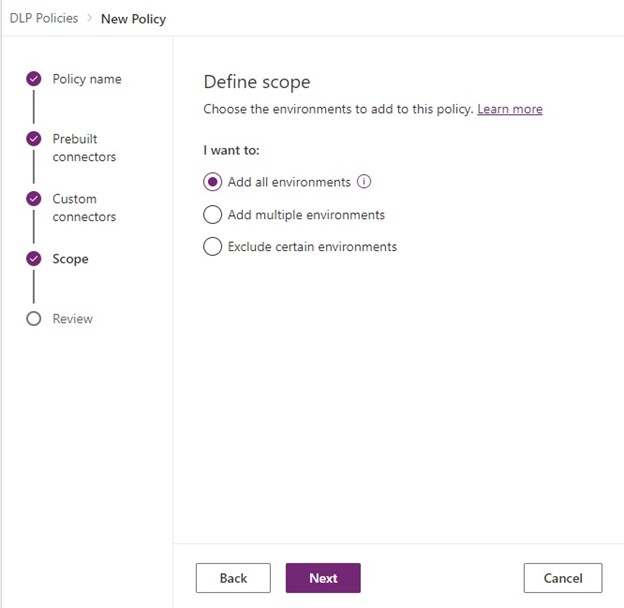Select the Exclude certain environments radio button
The width and height of the screenshot is (624, 608).
pos(212,247)
